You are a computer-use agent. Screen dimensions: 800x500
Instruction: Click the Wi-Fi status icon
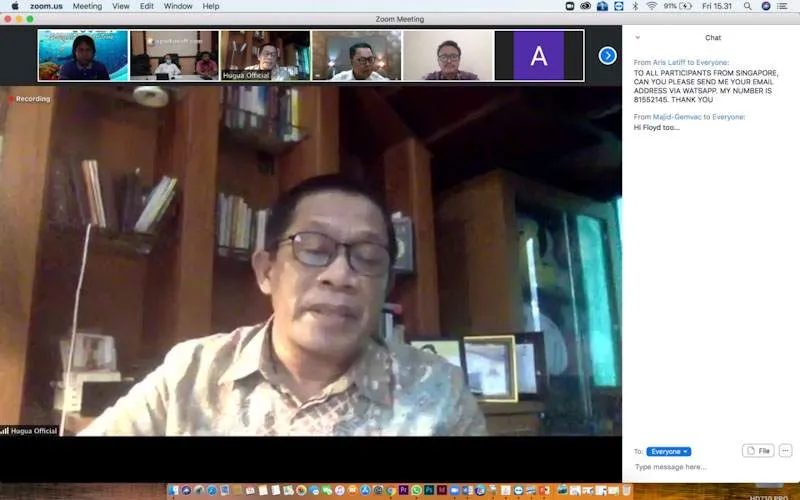point(651,6)
